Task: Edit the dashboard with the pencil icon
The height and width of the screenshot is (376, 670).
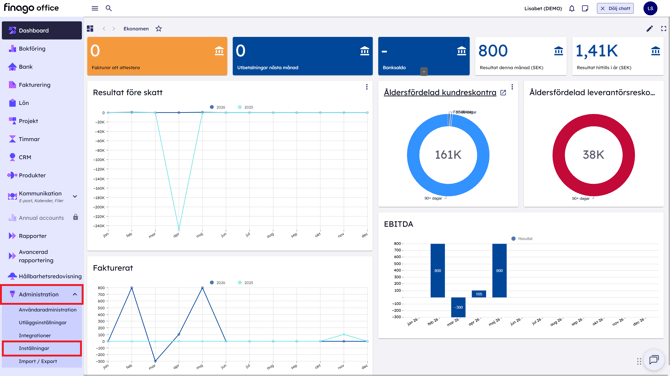Action: pyautogui.click(x=649, y=29)
